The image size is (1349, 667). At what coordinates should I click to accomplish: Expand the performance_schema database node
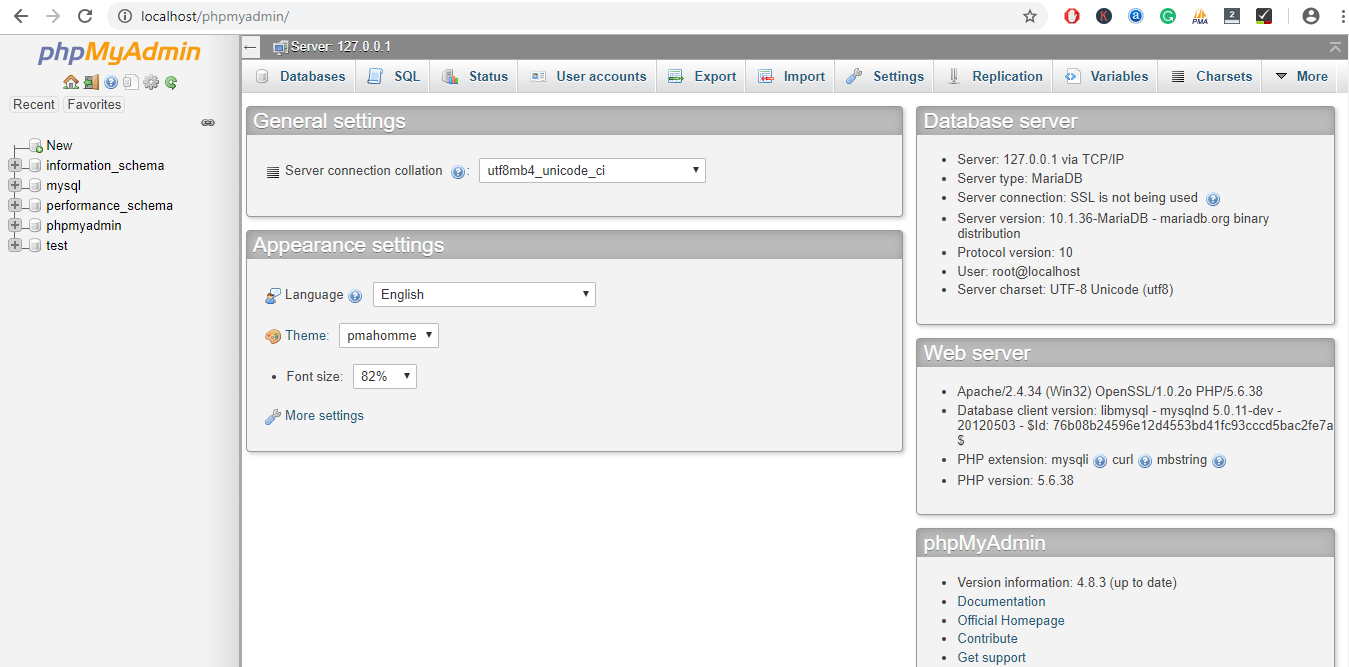coord(14,206)
